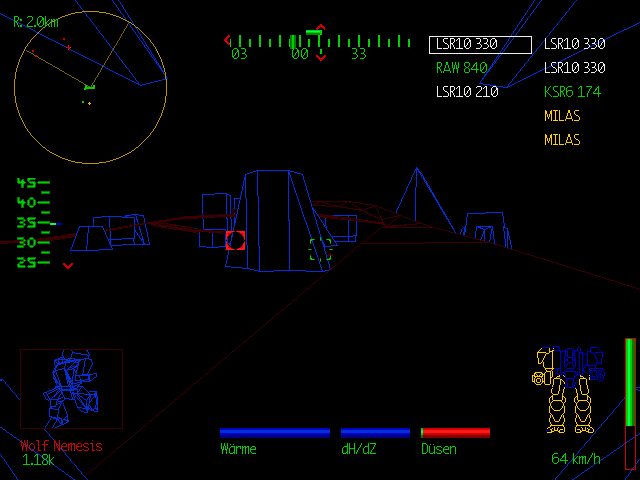Select the LSR10 210 weapon entry
Screen dimensions: 640x480
(x=467, y=92)
